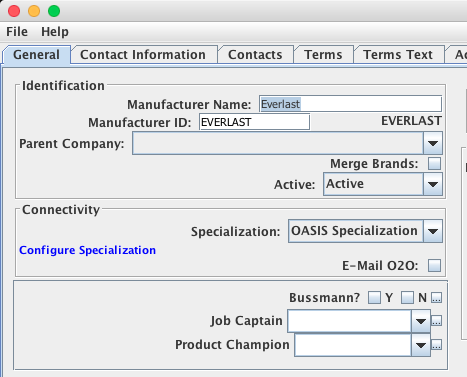The image size is (467, 377).
Task: Expand the Job Captain dropdown
Action: pyautogui.click(x=421, y=321)
